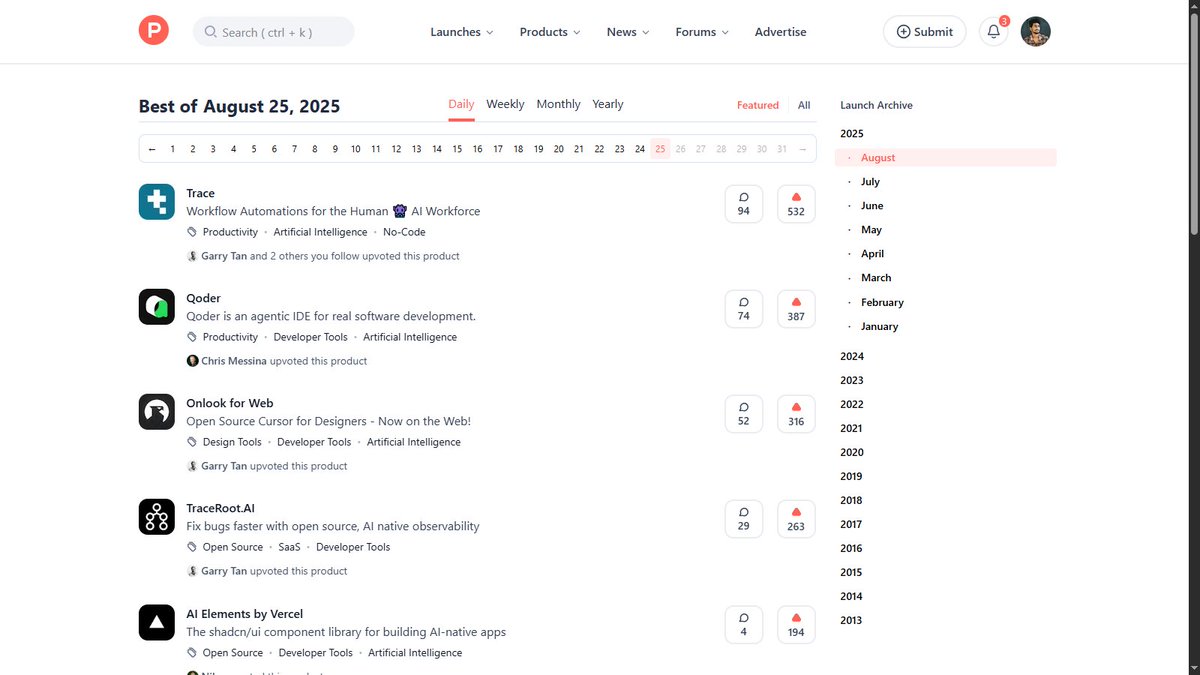Click the No-Code tag under Trace
Screen dimensions: 1200x675
coord(404,232)
